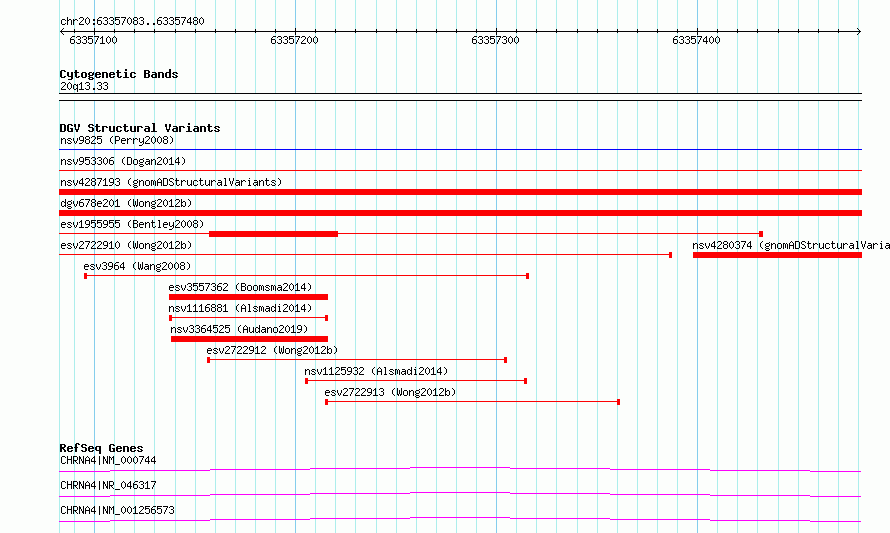Click the magenta NM_001256573 transcript line

tap(460, 519)
